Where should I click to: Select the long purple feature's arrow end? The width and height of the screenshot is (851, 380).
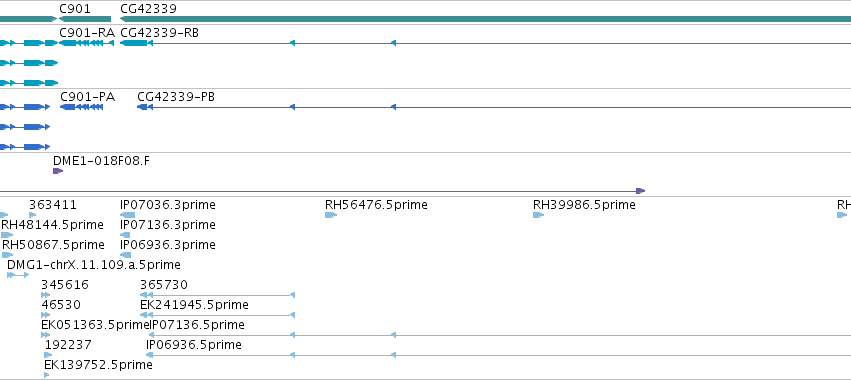pos(640,191)
